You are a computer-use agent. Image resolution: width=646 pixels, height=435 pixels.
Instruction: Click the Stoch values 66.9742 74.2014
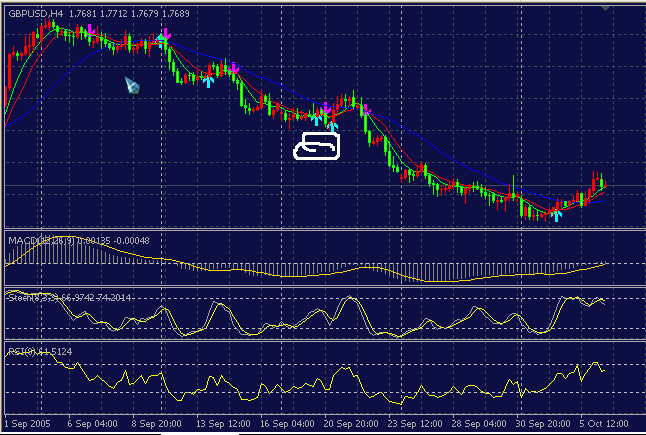point(94,297)
